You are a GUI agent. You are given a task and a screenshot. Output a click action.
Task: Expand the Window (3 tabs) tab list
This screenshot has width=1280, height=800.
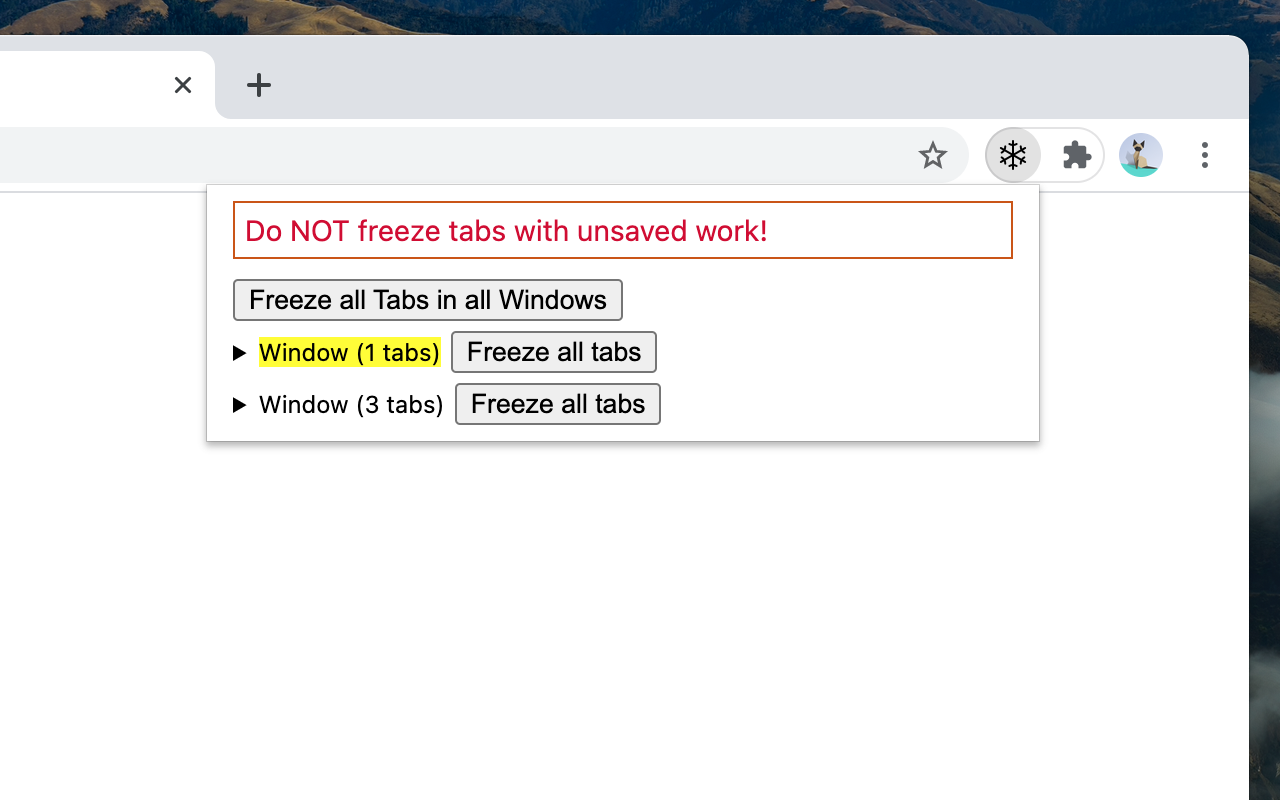pyautogui.click(x=240, y=404)
